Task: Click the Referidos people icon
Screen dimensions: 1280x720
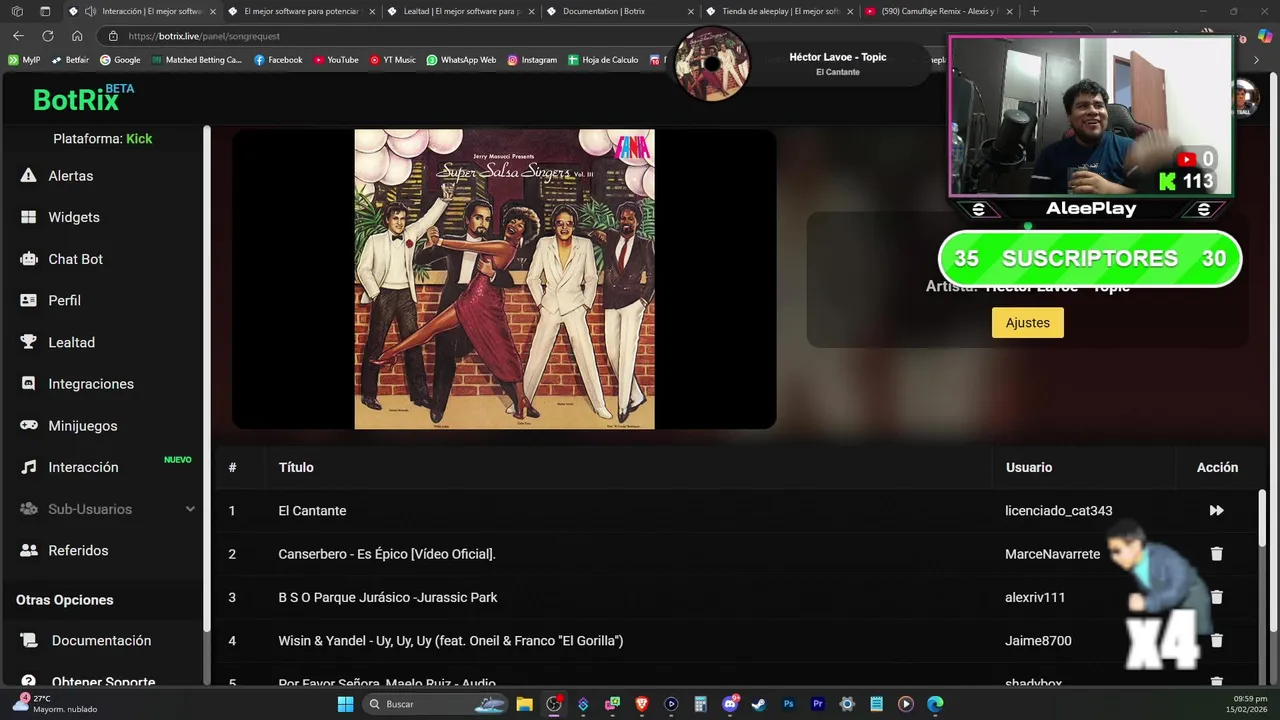Action: coord(29,551)
